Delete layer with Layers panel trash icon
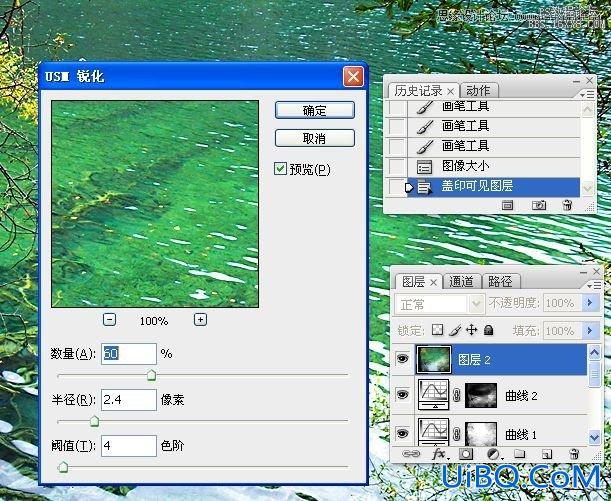Screen dimensions: 611x501 pyautogui.click(x=574, y=454)
